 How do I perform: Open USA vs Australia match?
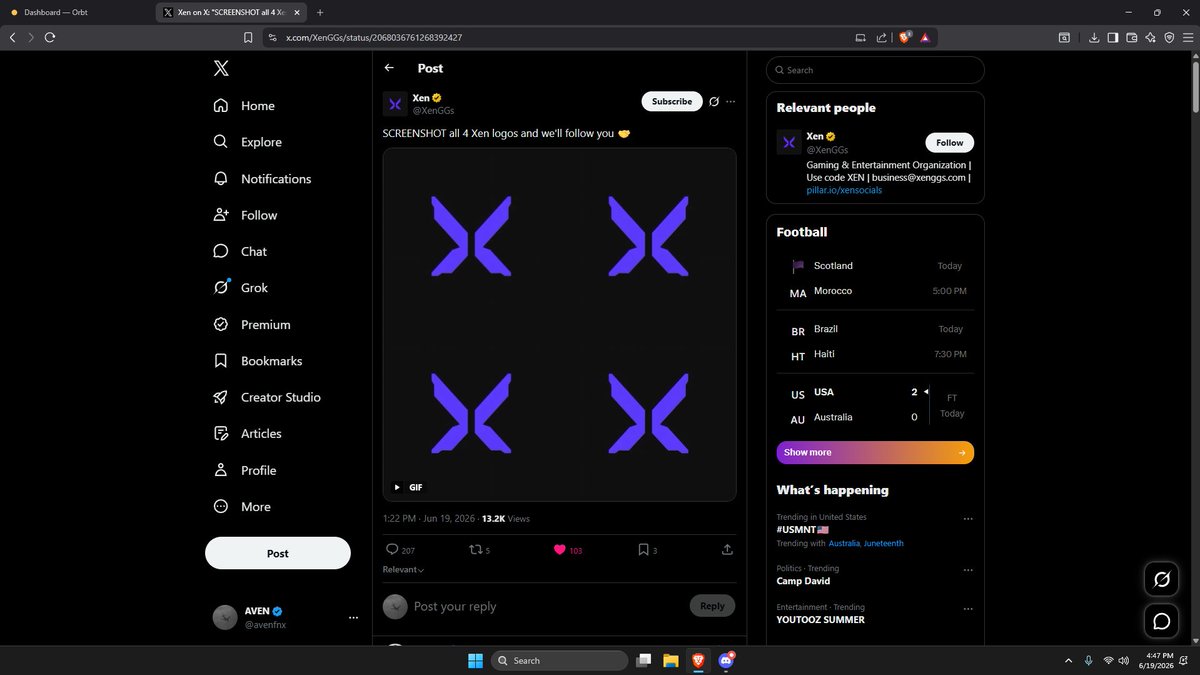(x=875, y=404)
